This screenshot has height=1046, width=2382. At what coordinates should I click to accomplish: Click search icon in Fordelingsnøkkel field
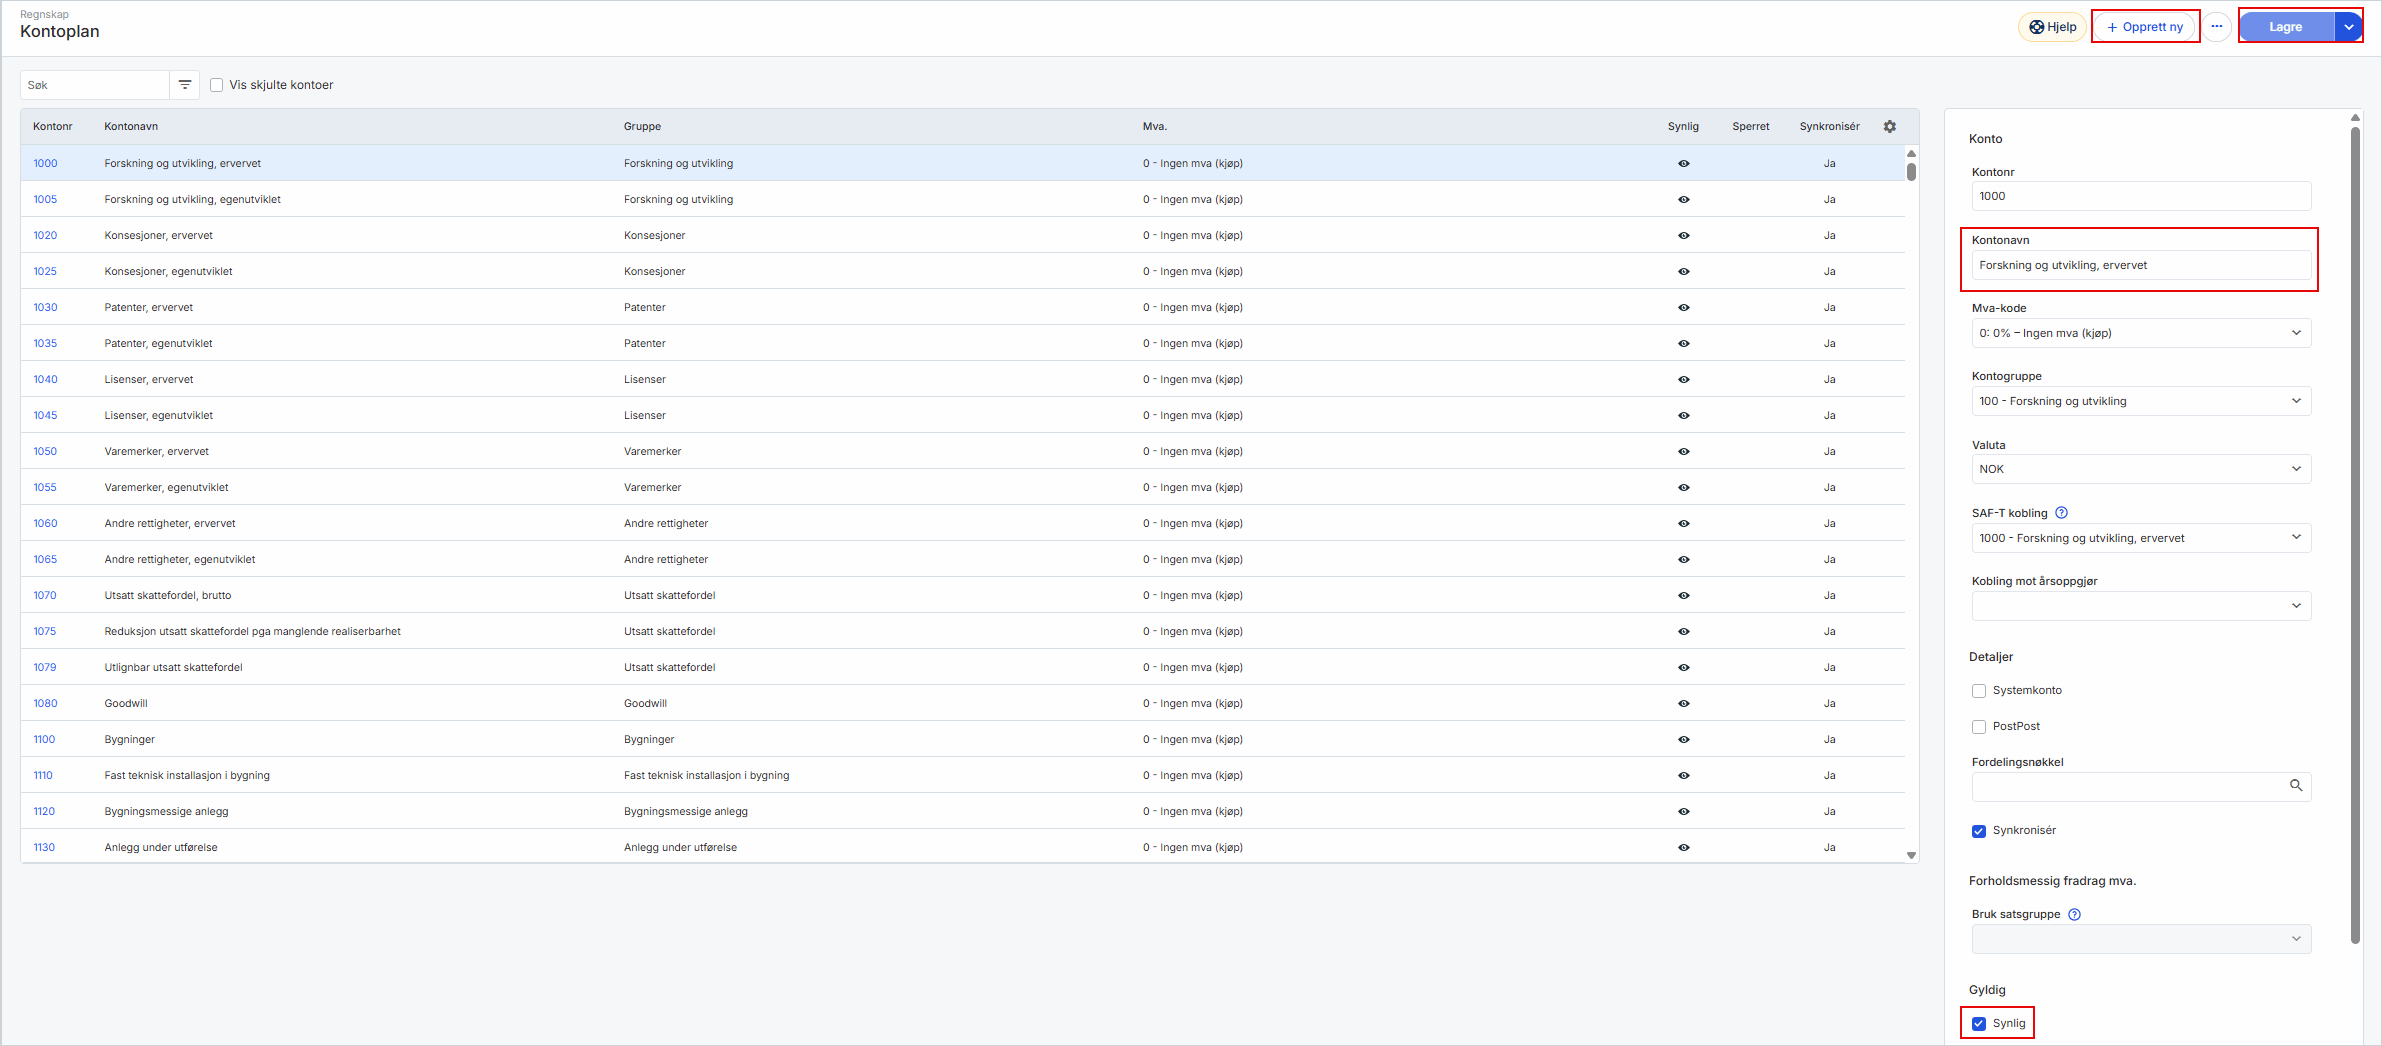[x=2296, y=786]
